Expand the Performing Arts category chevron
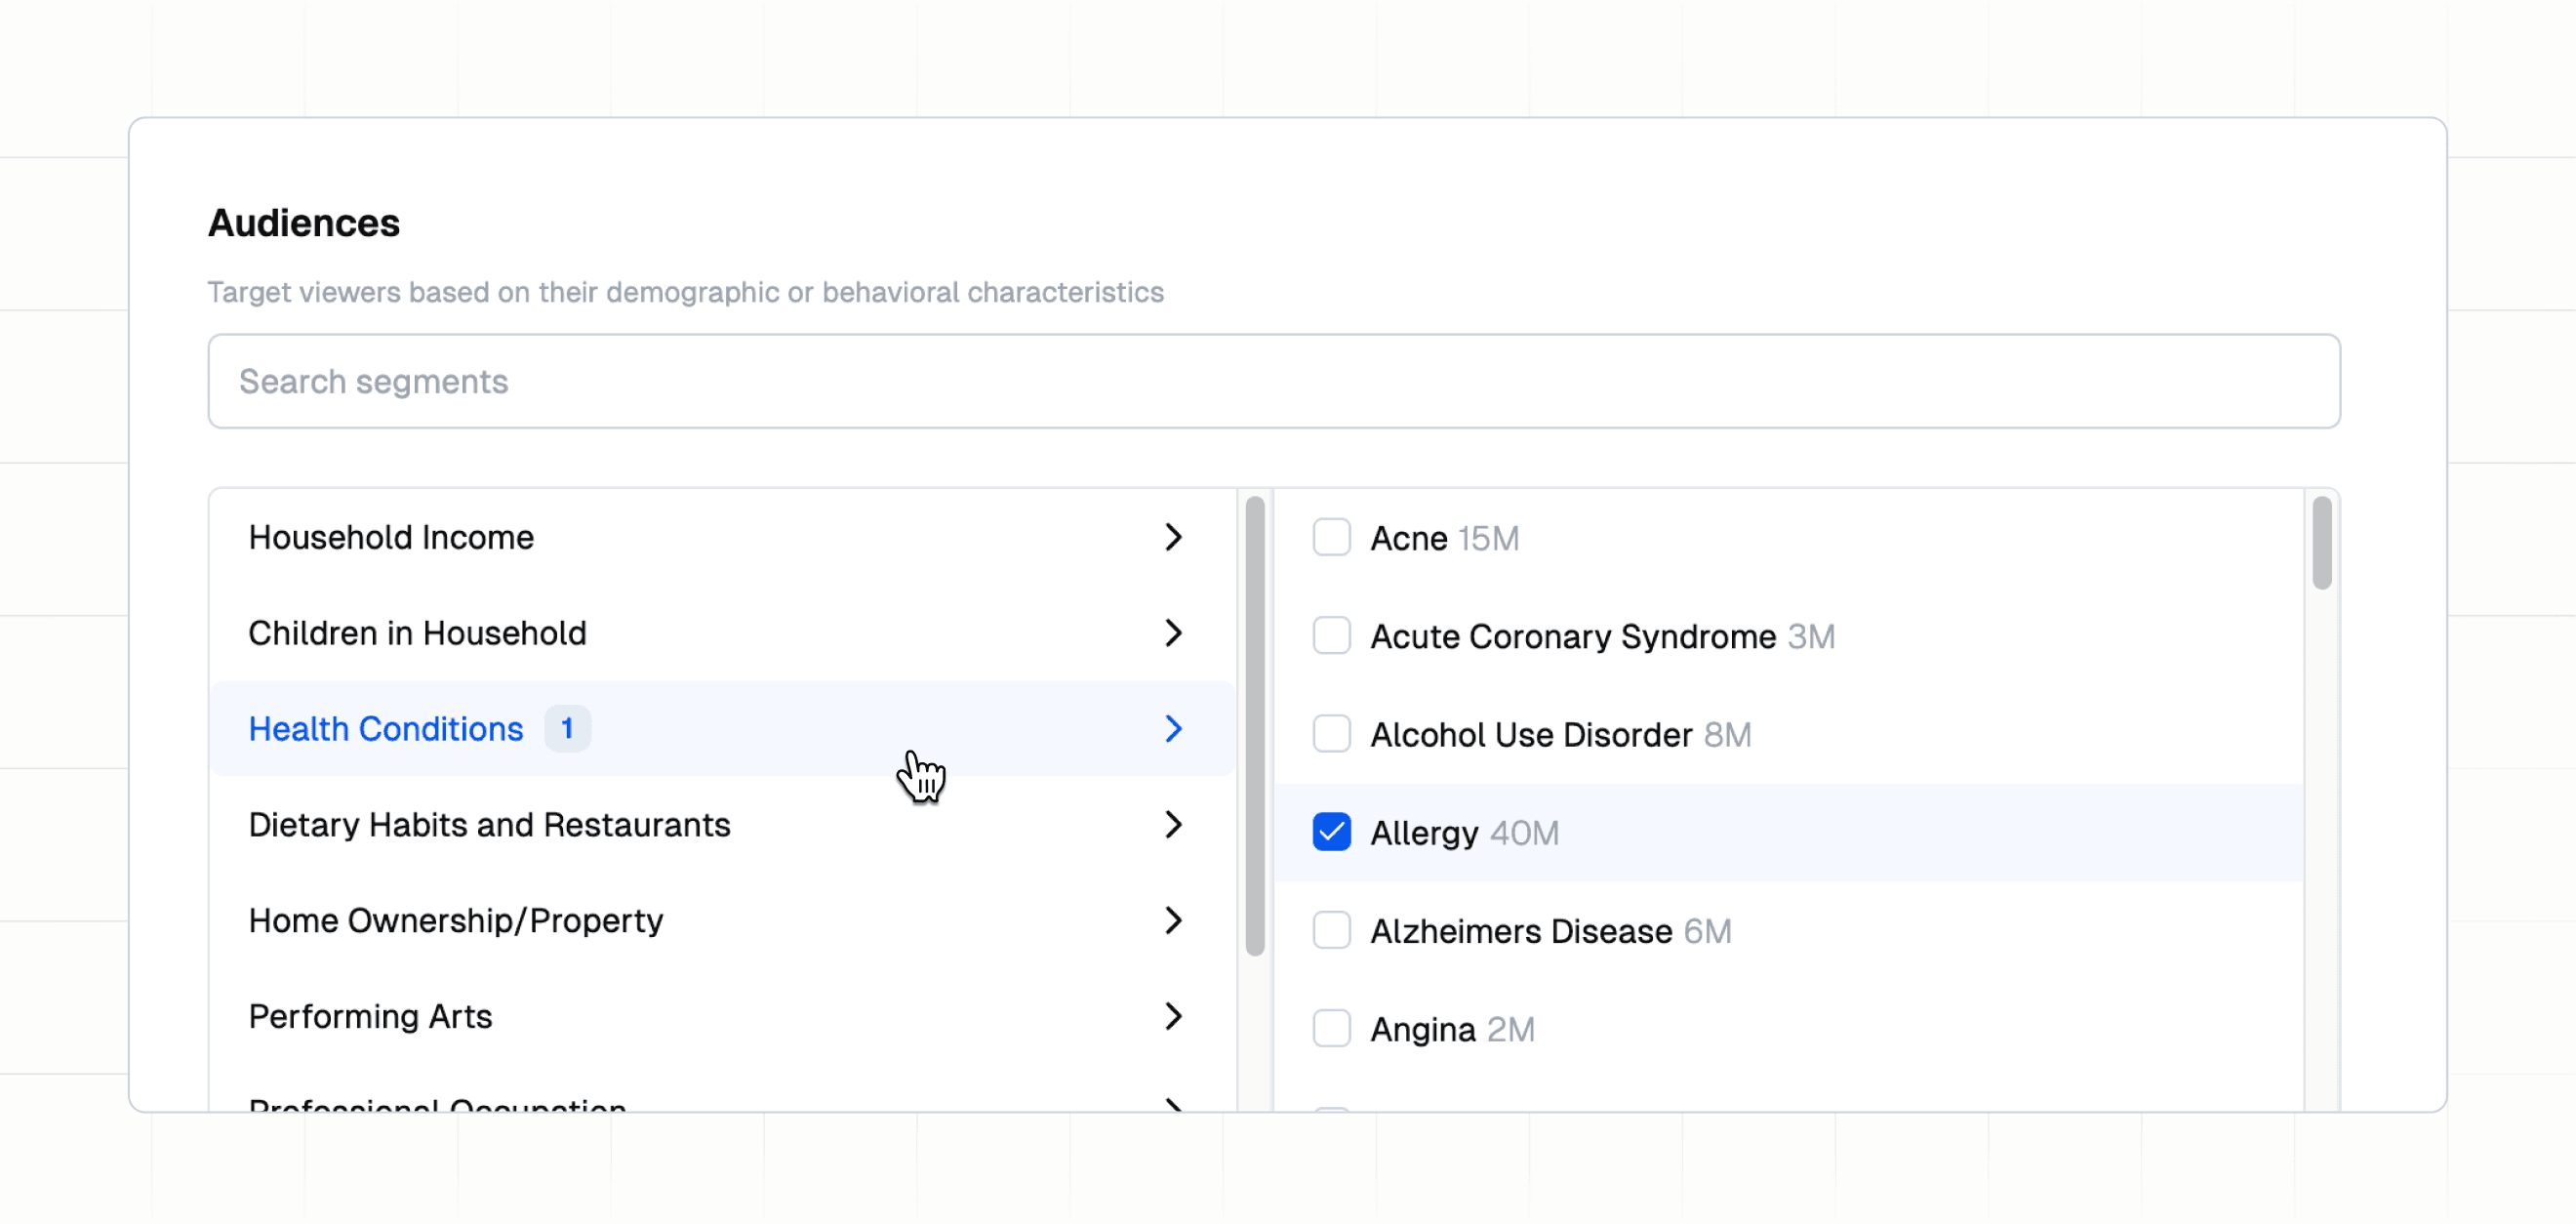This screenshot has height=1224, width=2576. coord(1174,1016)
